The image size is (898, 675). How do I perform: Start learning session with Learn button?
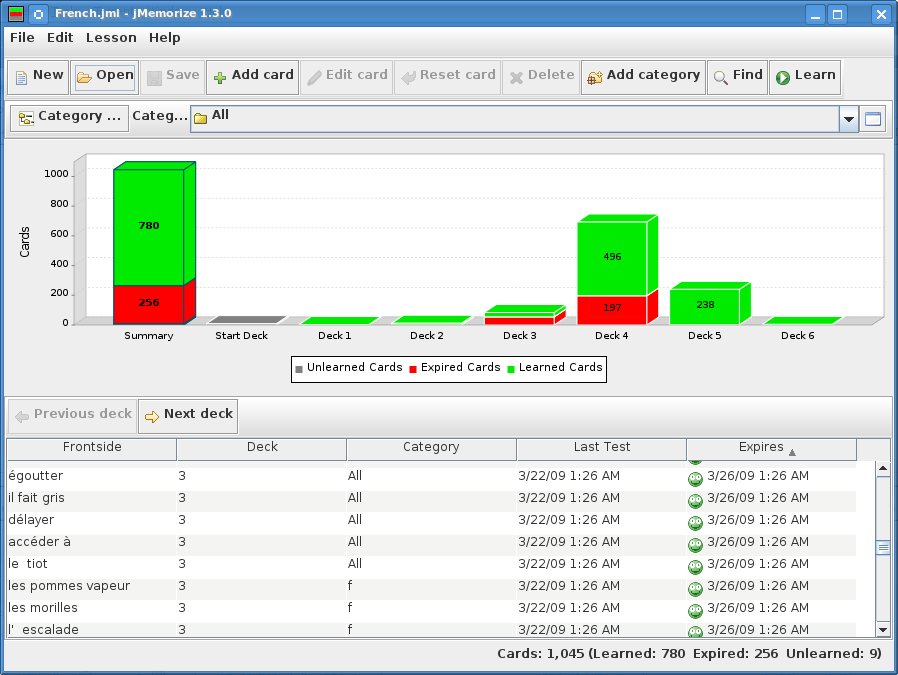click(x=805, y=77)
